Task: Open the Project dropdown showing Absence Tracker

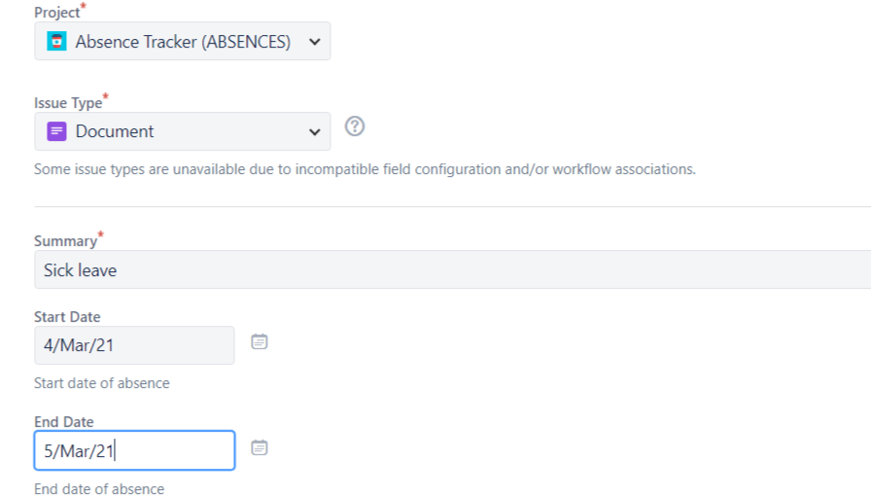Action: [182, 42]
